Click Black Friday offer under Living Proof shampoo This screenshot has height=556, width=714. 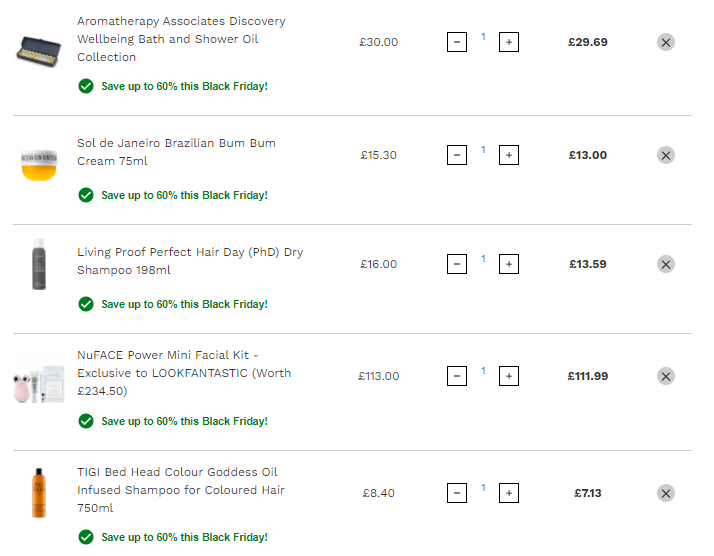pyautogui.click(x=184, y=304)
